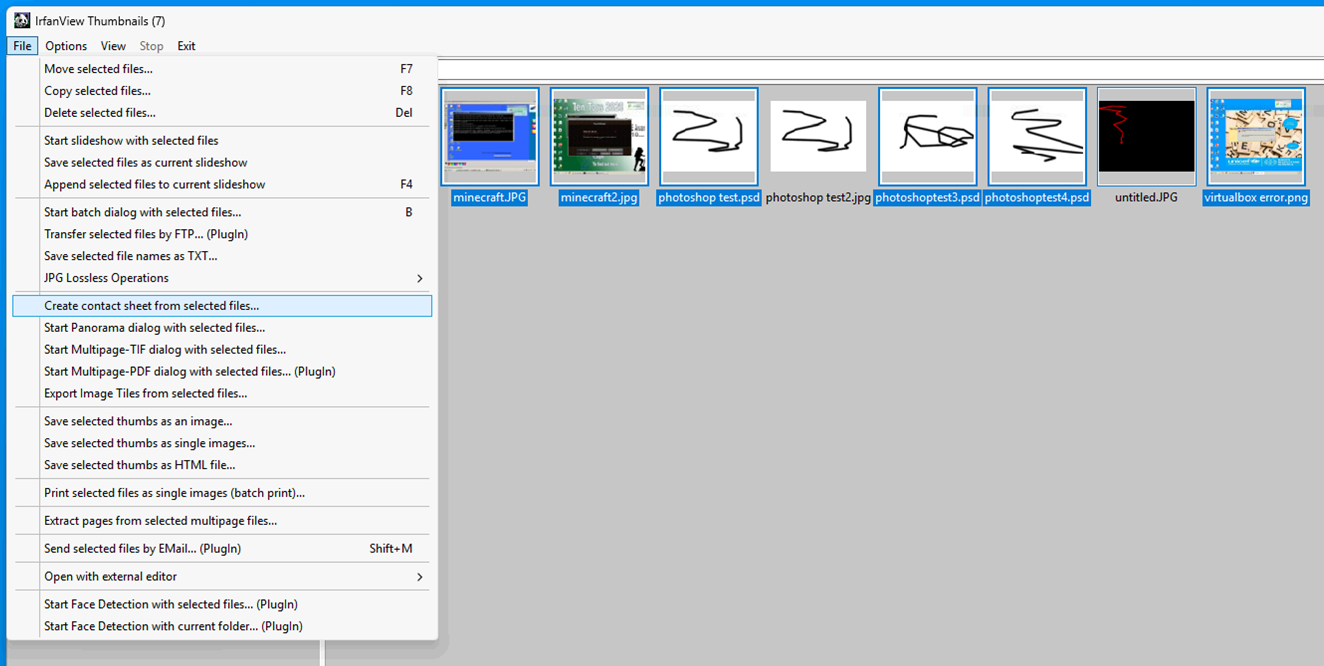
Task: Select Start batch dialog with selected files
Action: point(142,212)
